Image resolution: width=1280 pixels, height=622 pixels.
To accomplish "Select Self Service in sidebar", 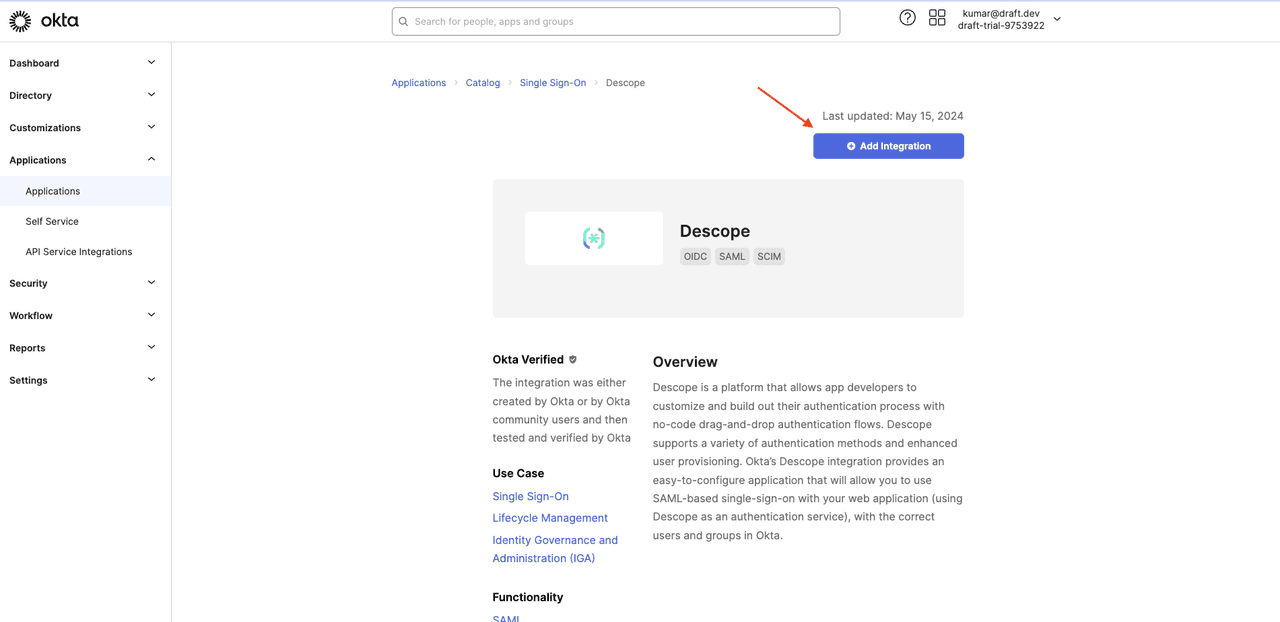I will click(52, 221).
